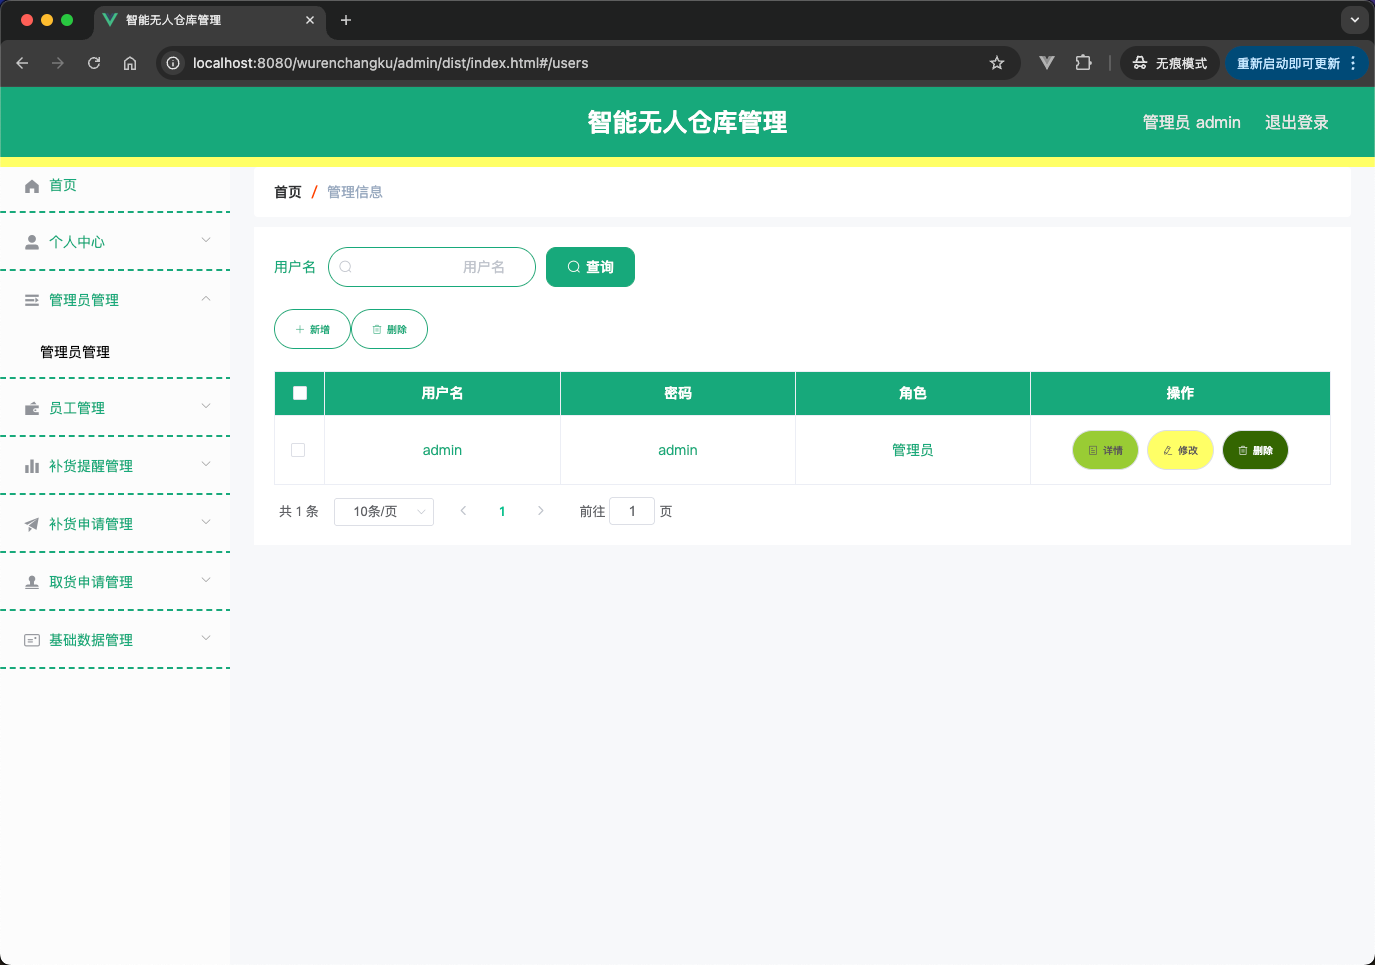Click the card icon beside 基础数据管理
The image size is (1375, 965).
32,640
